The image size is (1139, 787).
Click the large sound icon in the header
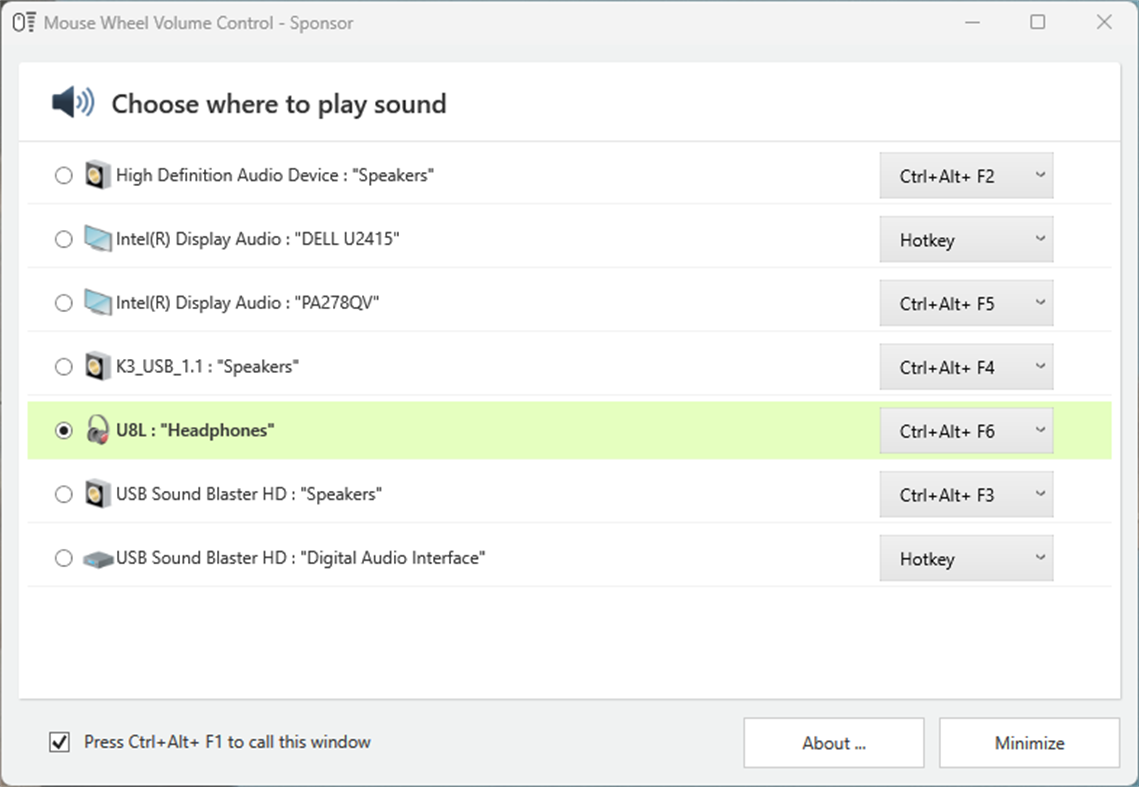[73, 103]
